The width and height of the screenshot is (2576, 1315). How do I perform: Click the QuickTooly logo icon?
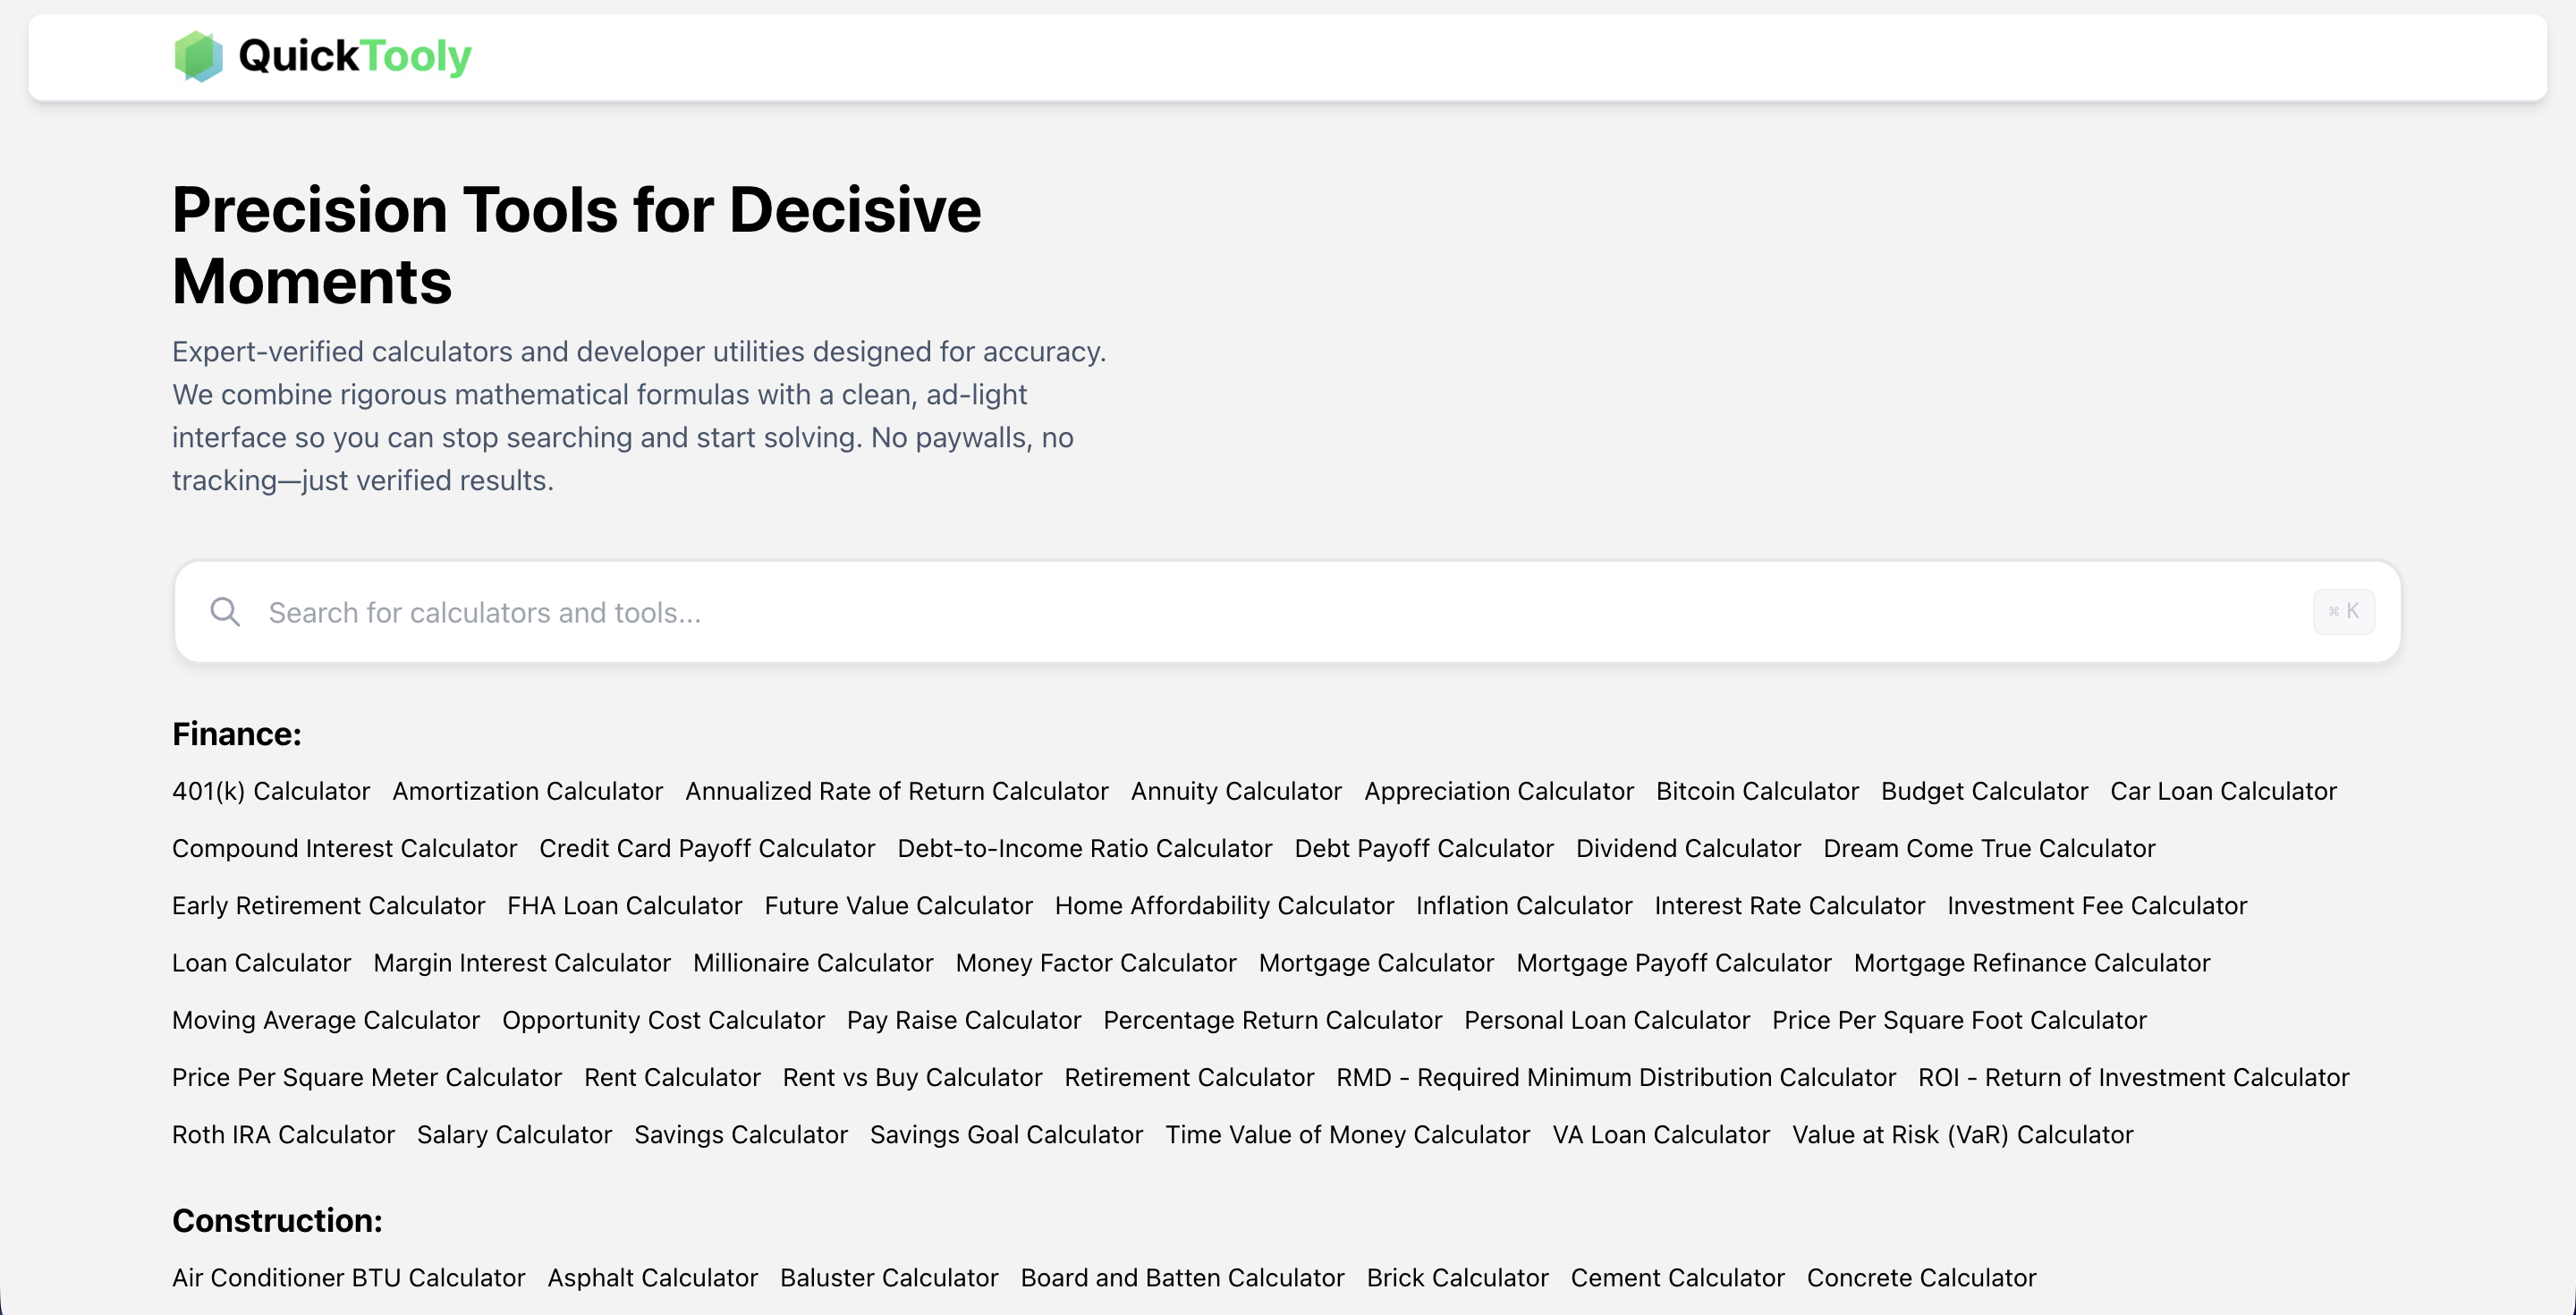tap(200, 56)
